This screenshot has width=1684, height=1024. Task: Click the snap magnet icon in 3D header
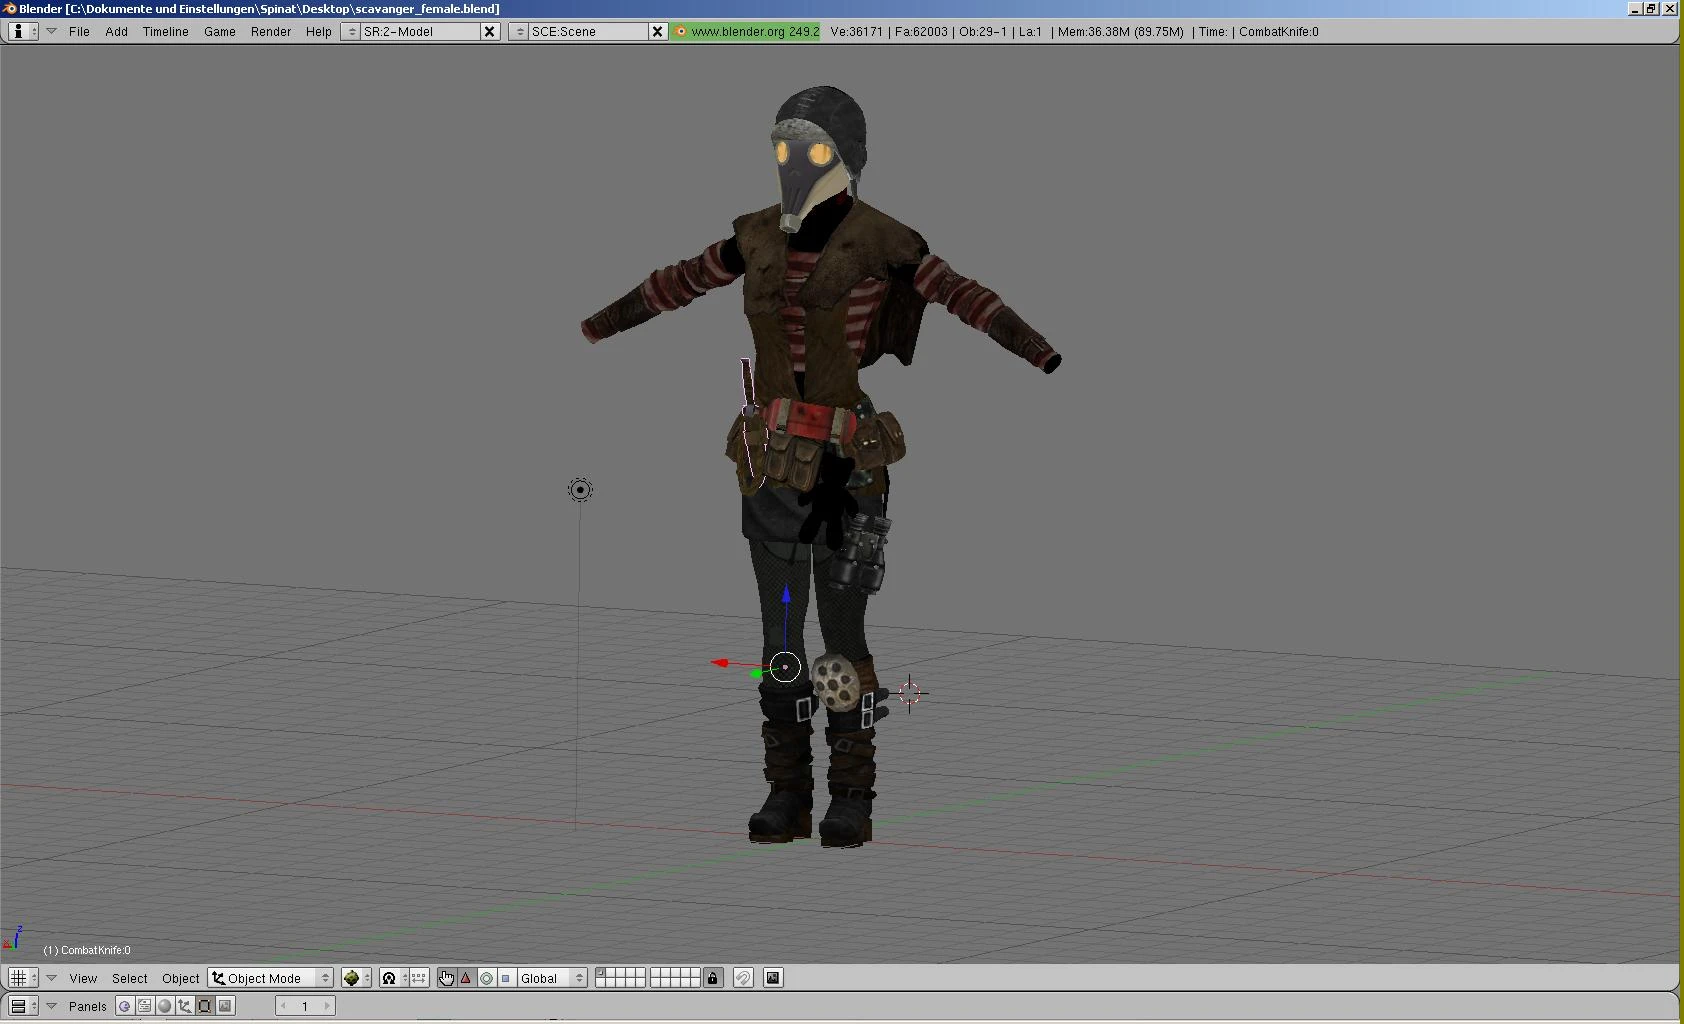pyautogui.click(x=743, y=978)
